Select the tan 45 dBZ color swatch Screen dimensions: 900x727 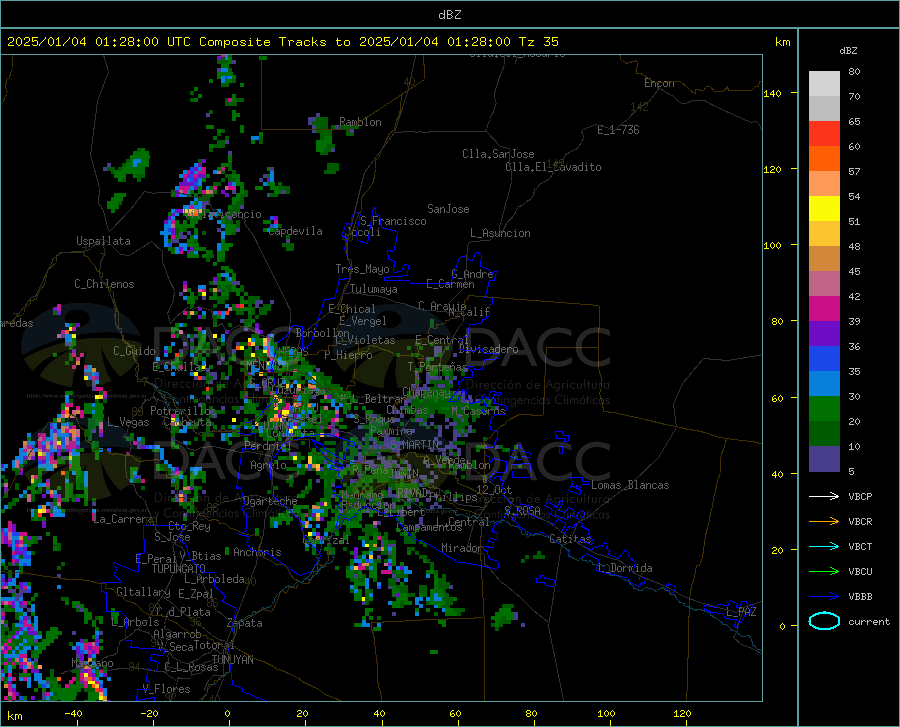coord(824,259)
